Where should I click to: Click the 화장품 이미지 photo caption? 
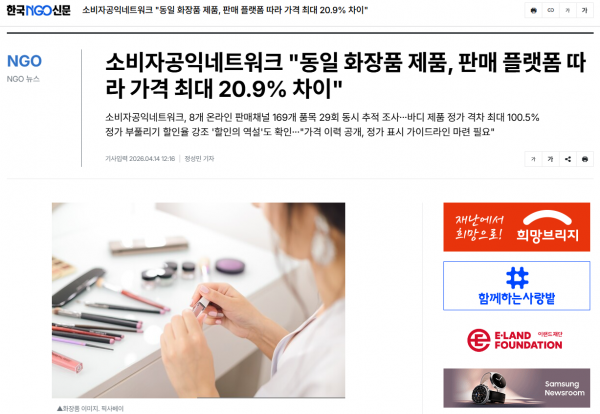click(x=90, y=409)
